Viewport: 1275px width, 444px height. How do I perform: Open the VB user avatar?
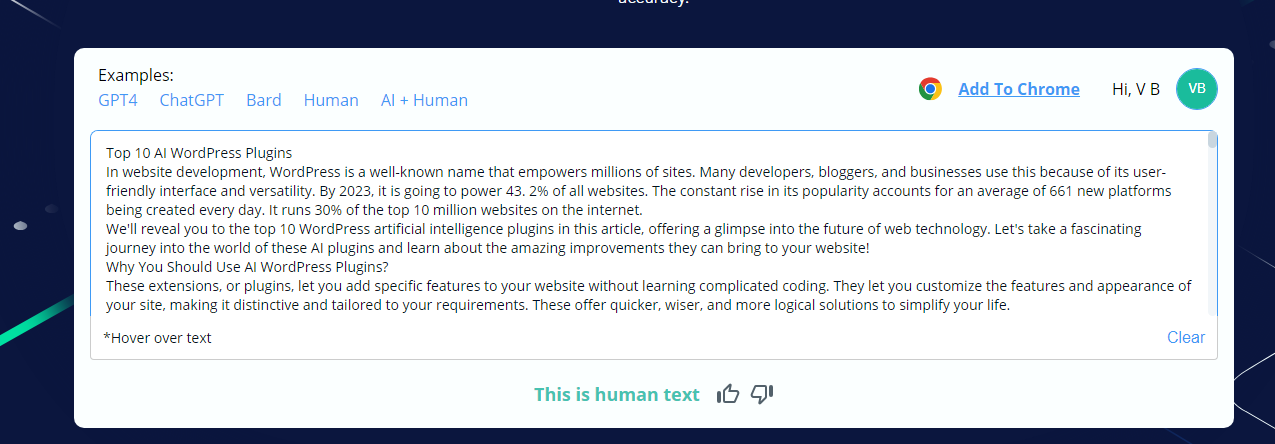click(1197, 89)
